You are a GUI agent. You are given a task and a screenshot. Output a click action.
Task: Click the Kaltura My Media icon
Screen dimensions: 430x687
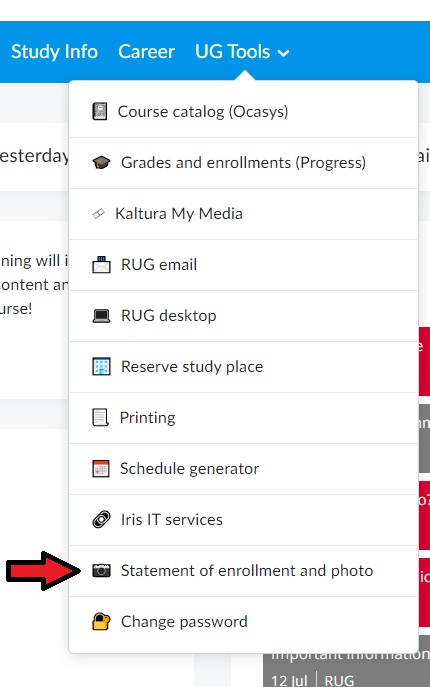(99, 214)
